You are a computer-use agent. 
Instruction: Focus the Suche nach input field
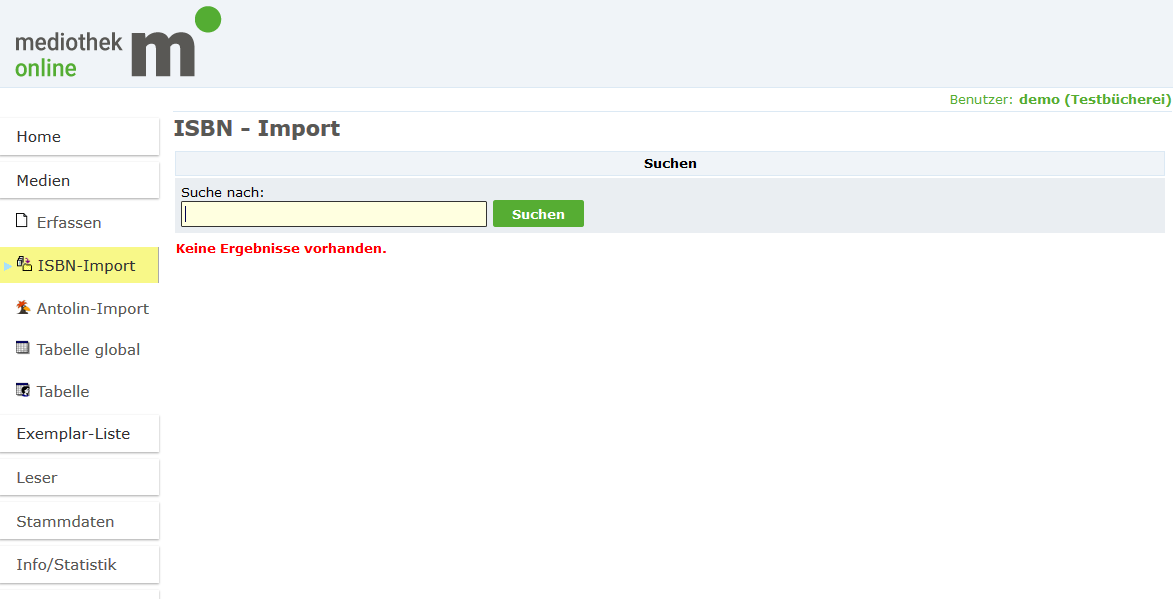(x=334, y=214)
